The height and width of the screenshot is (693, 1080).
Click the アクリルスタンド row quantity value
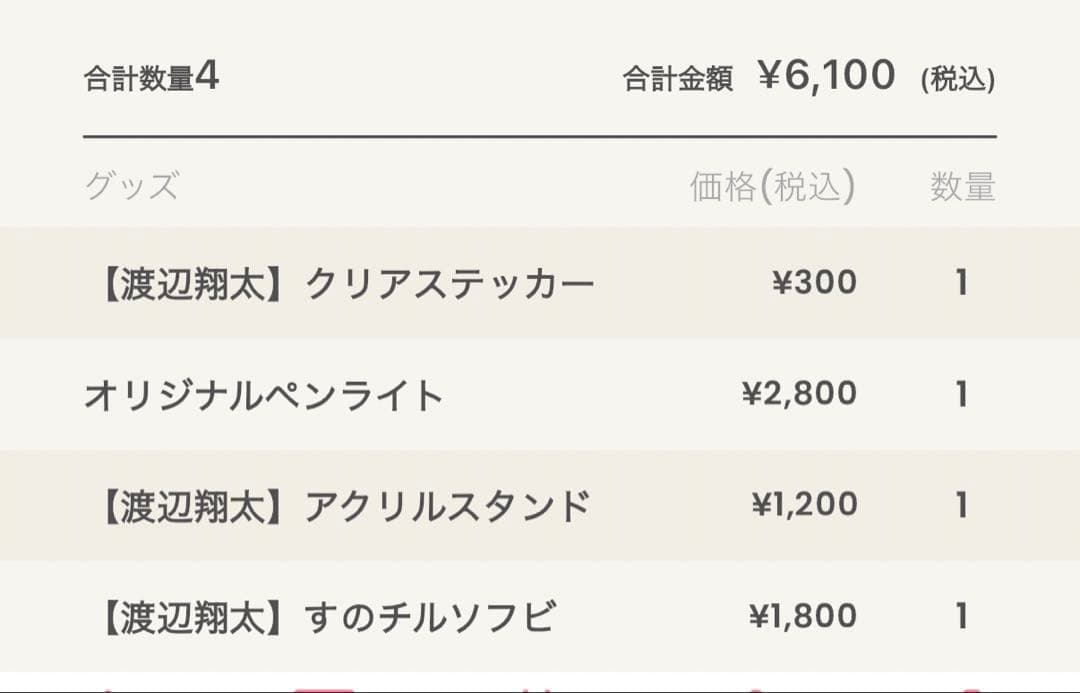961,505
